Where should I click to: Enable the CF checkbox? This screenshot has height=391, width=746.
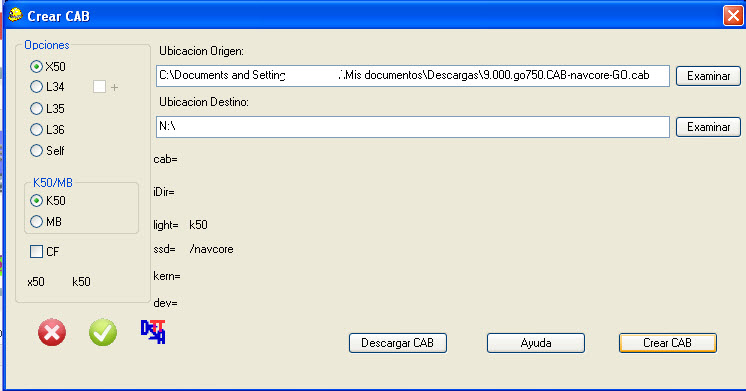[36, 252]
